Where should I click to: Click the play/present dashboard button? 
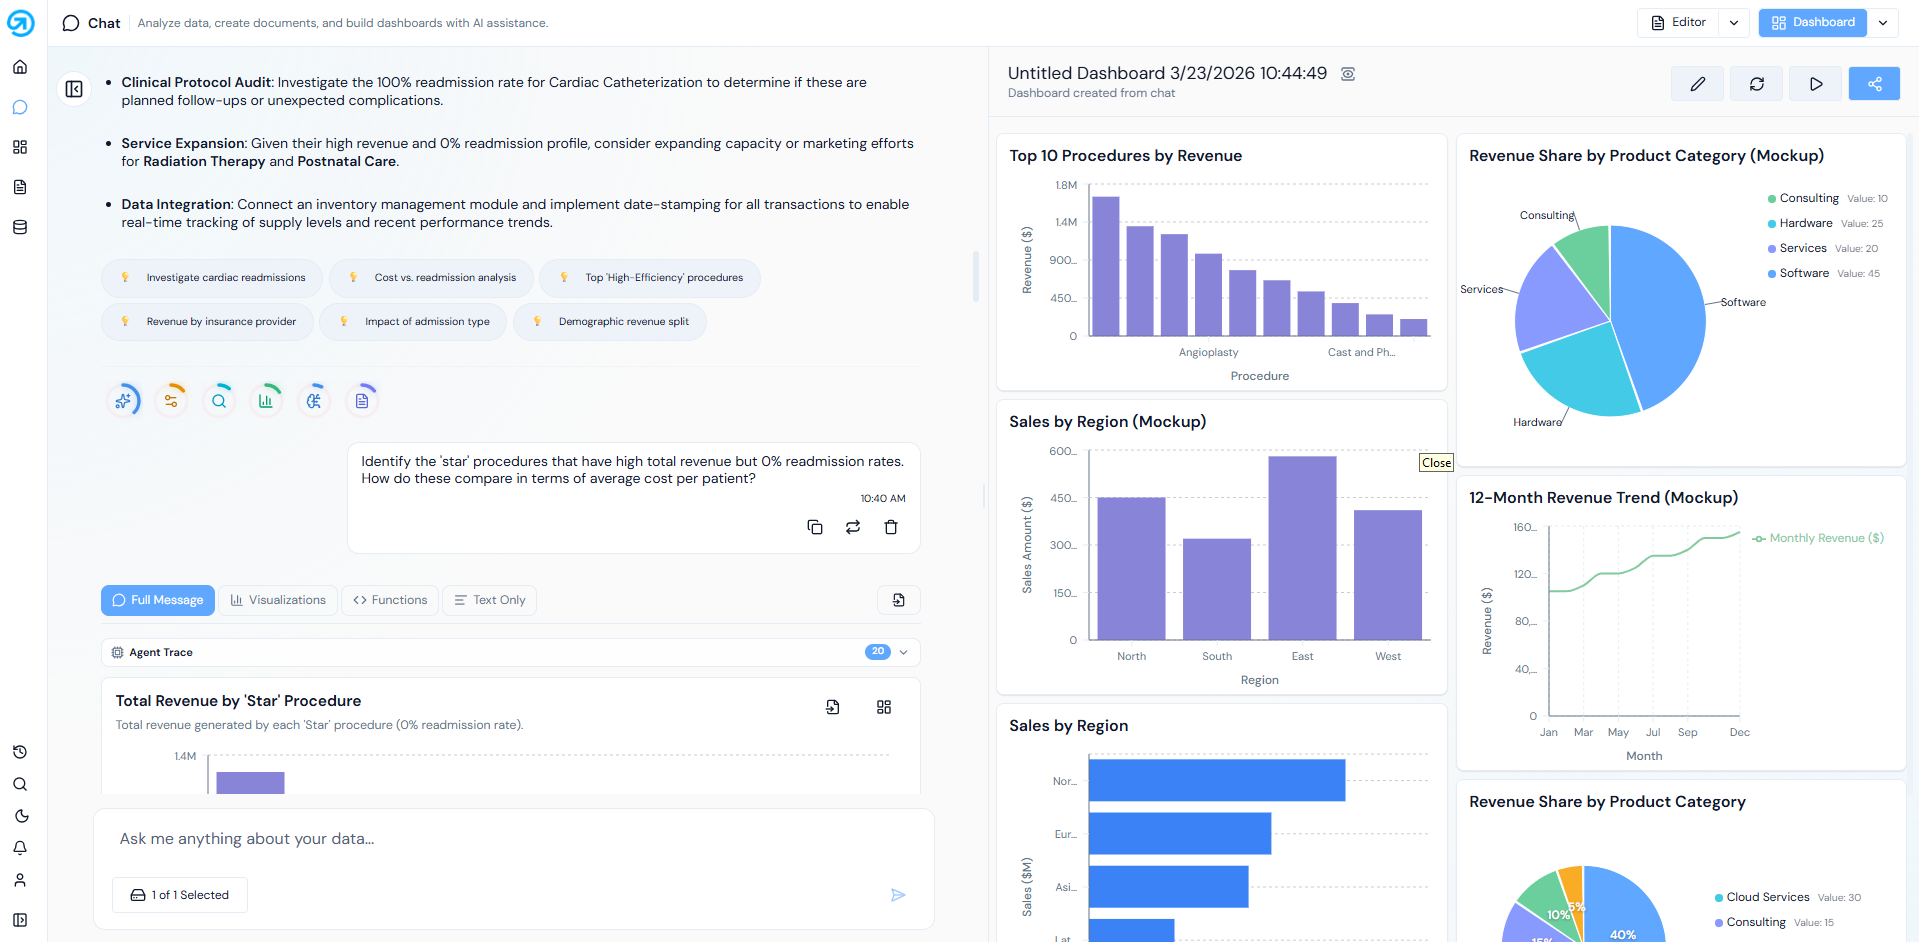1816,84
